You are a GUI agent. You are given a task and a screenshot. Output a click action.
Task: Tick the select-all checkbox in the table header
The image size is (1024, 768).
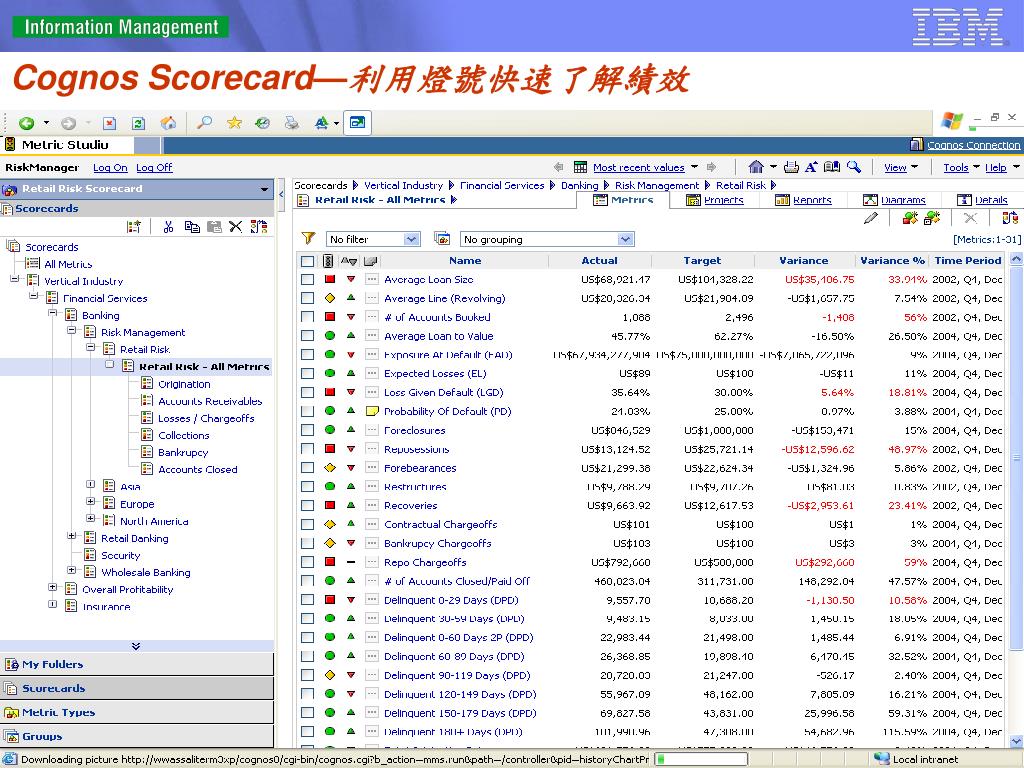pyautogui.click(x=308, y=261)
